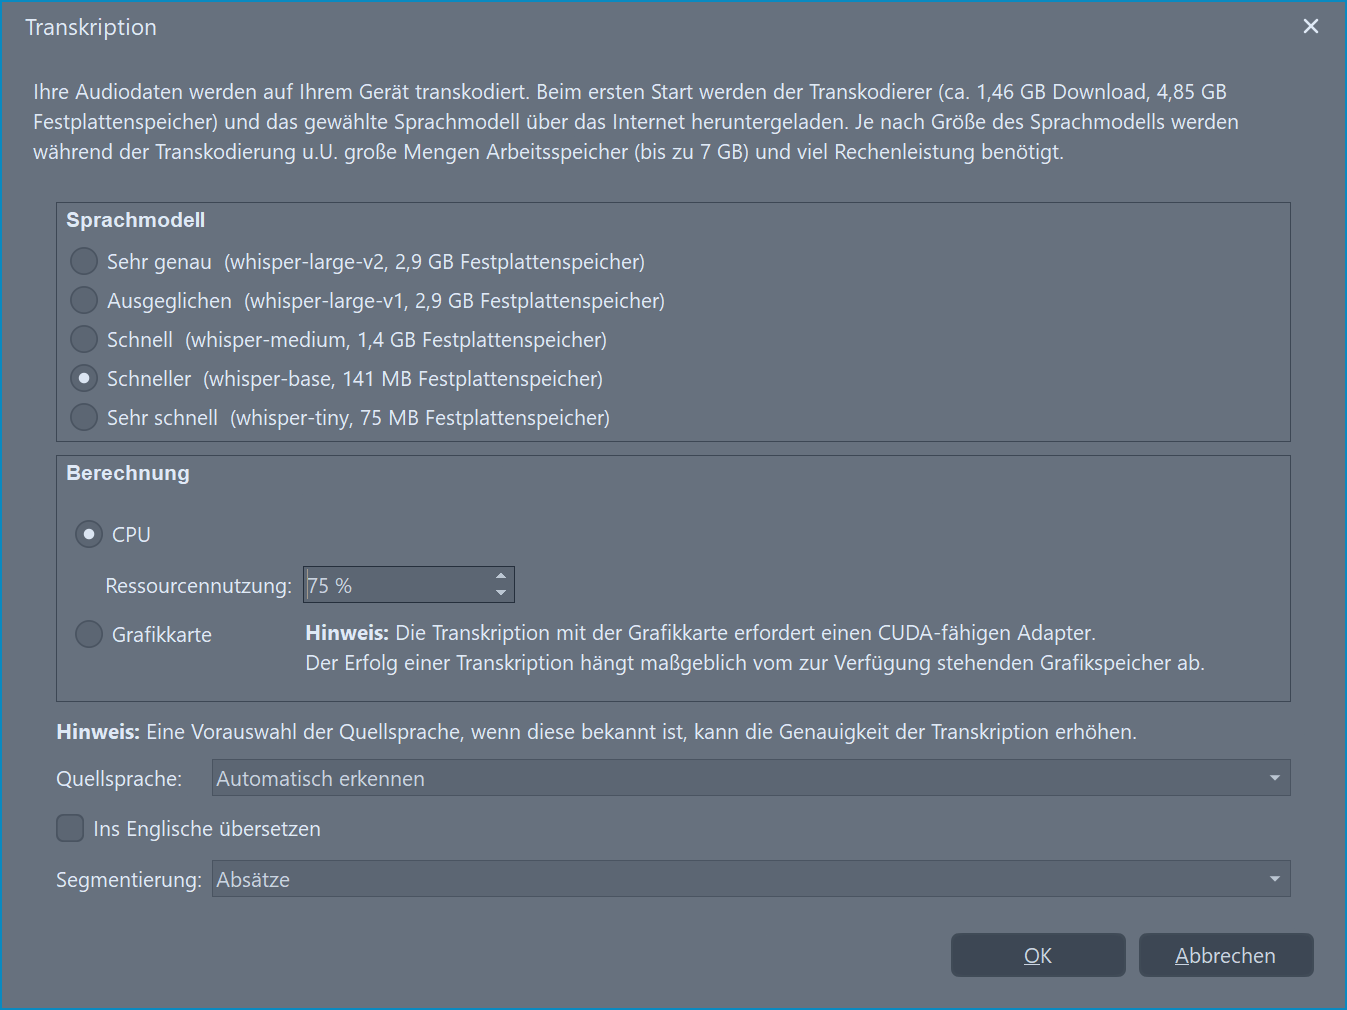Click the 'Schneller' whisper-base radio button

pyautogui.click(x=84, y=379)
